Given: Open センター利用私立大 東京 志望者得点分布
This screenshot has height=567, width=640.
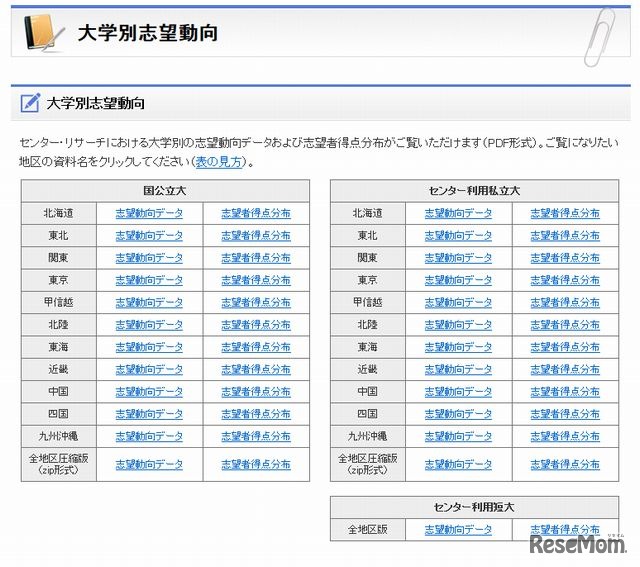Looking at the screenshot, I should click(x=565, y=280).
